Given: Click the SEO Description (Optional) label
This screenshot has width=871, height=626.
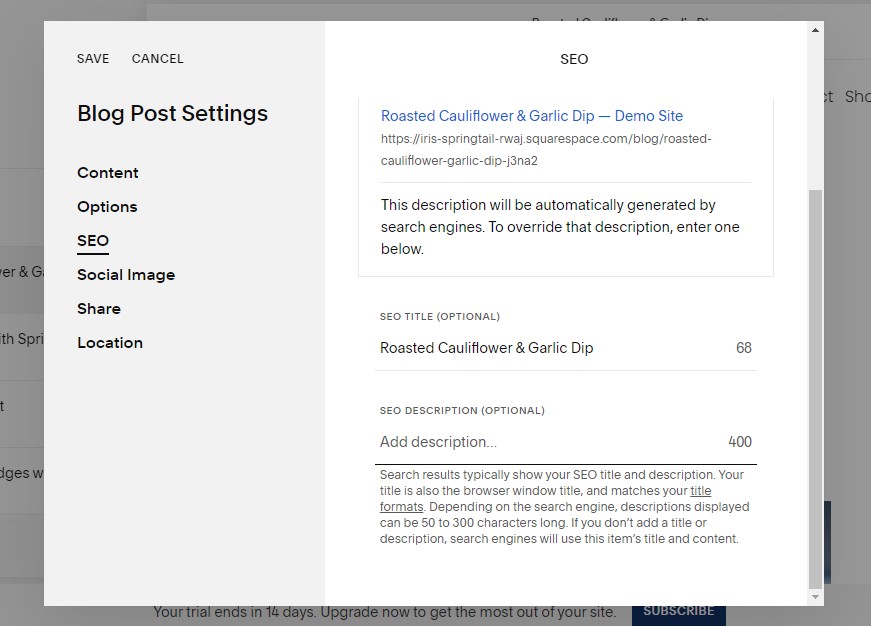Looking at the screenshot, I should [462, 410].
